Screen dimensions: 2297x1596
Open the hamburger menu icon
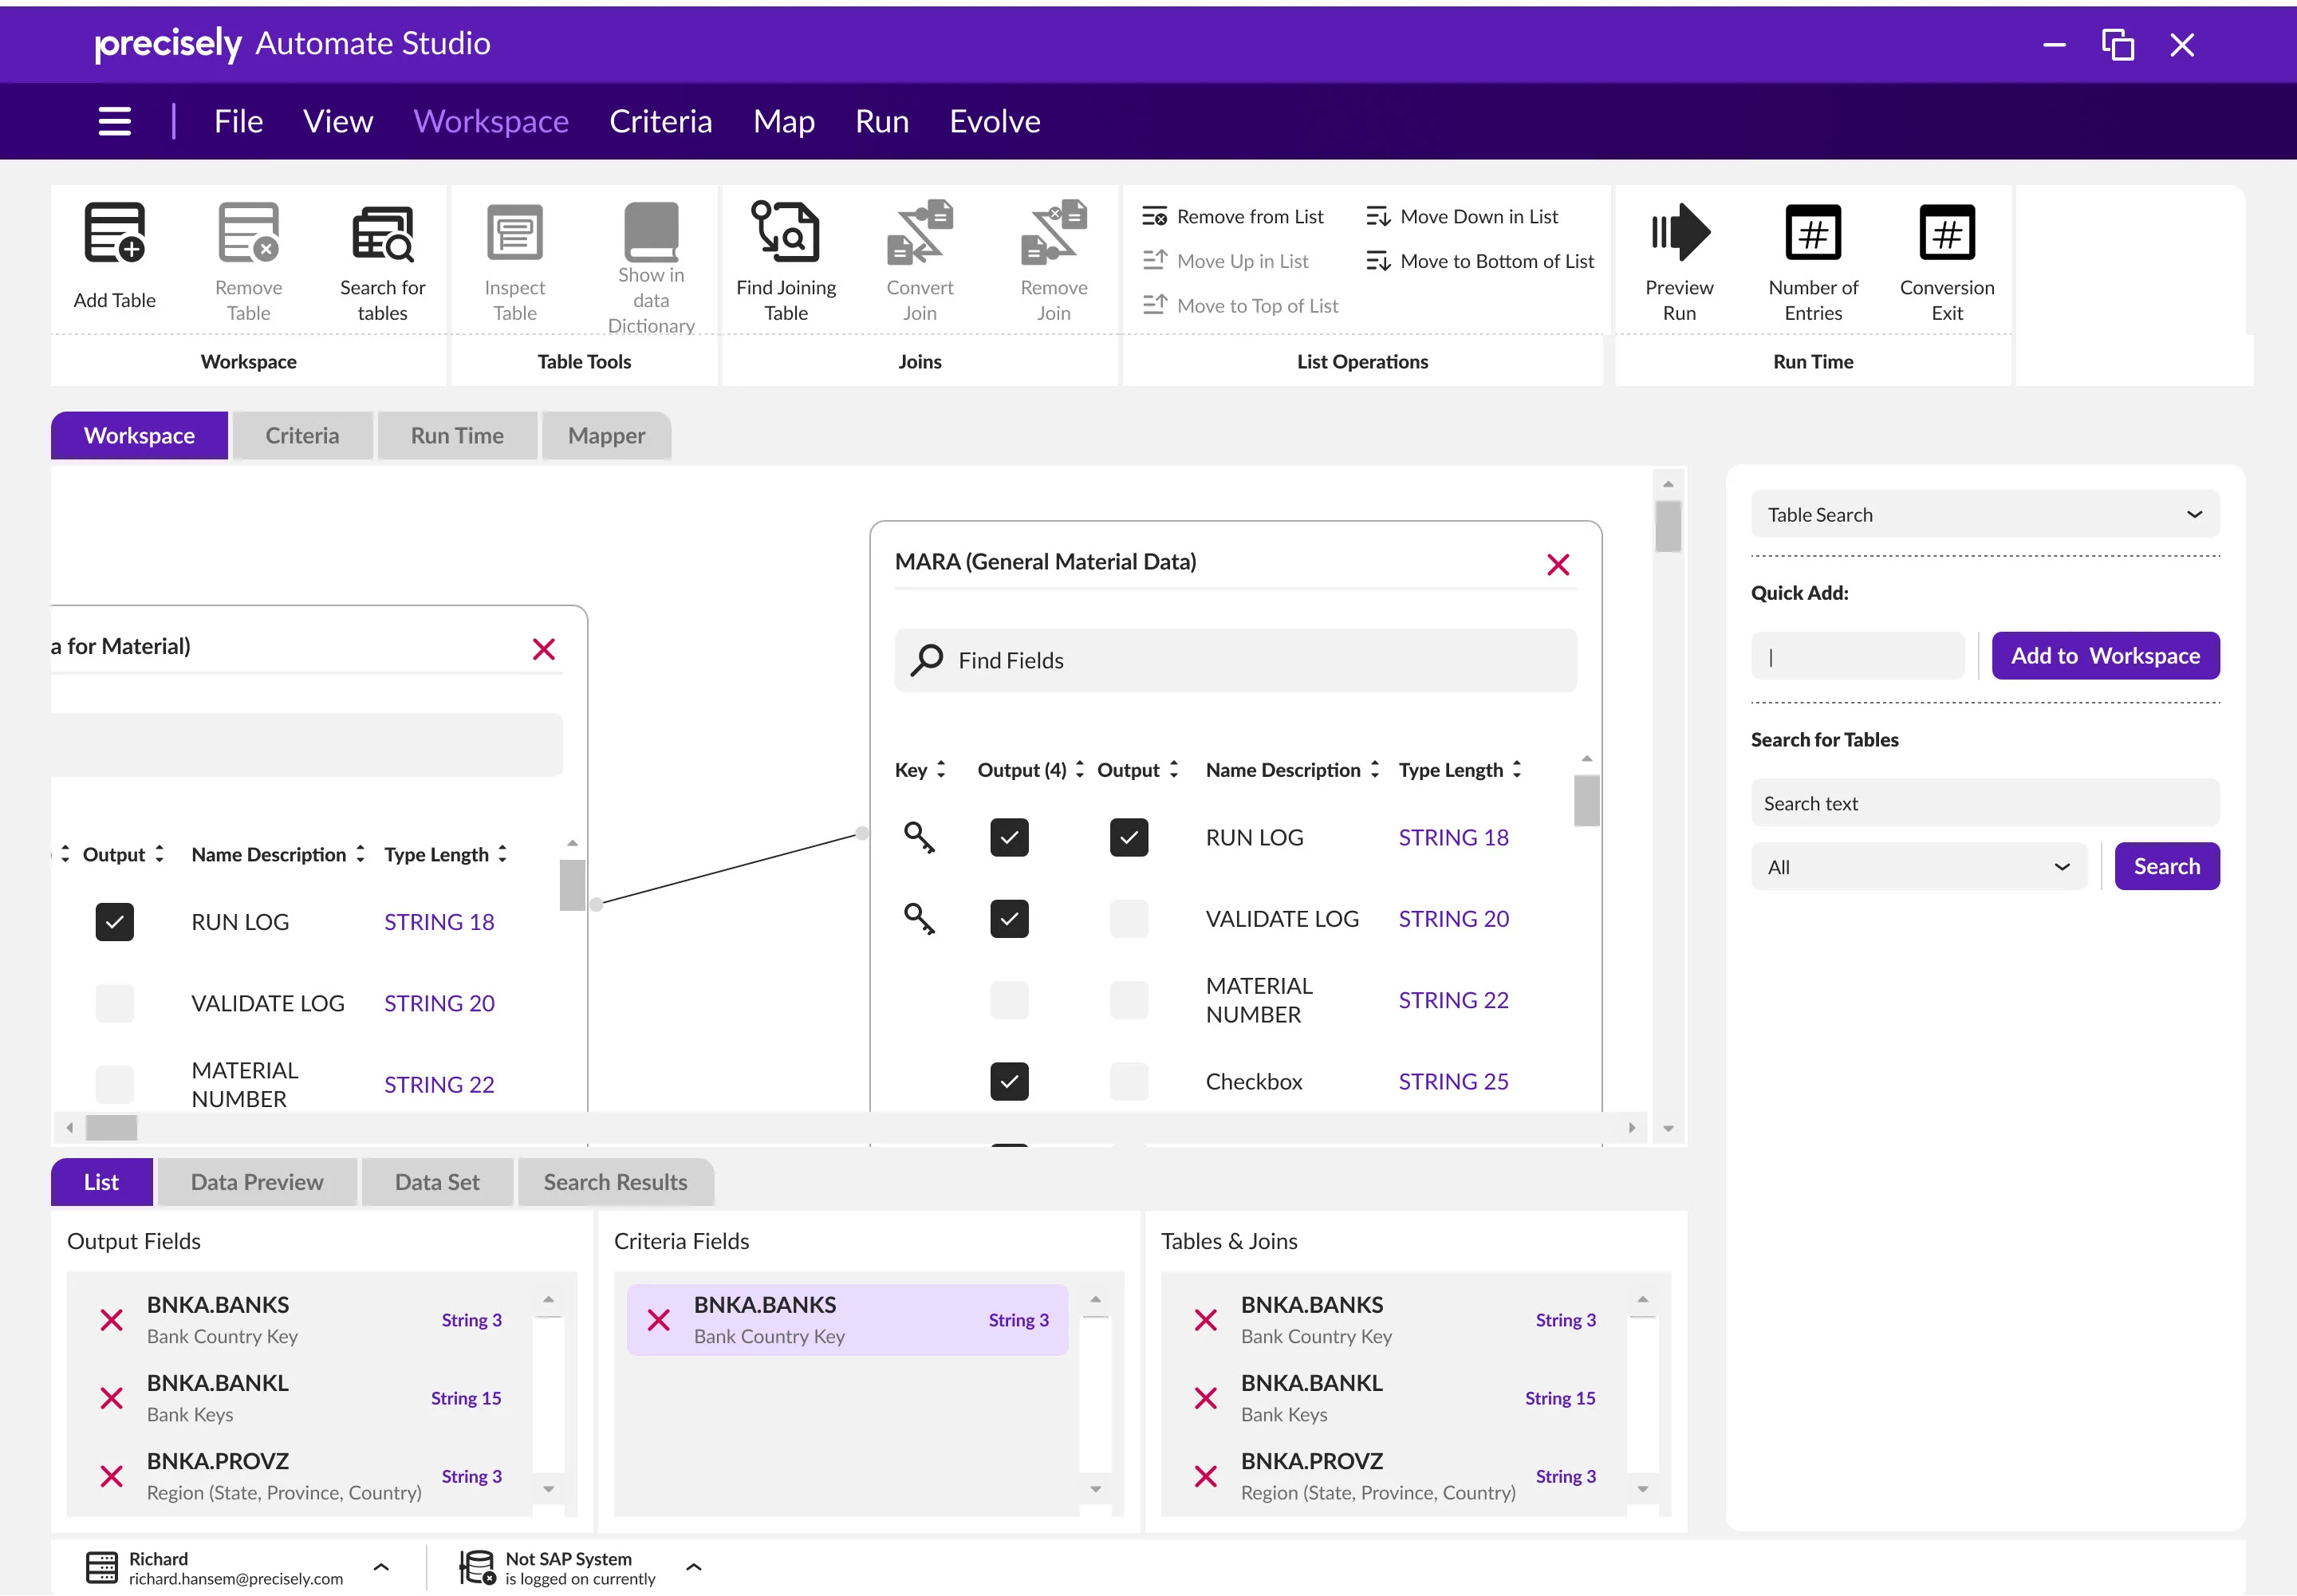pos(115,121)
